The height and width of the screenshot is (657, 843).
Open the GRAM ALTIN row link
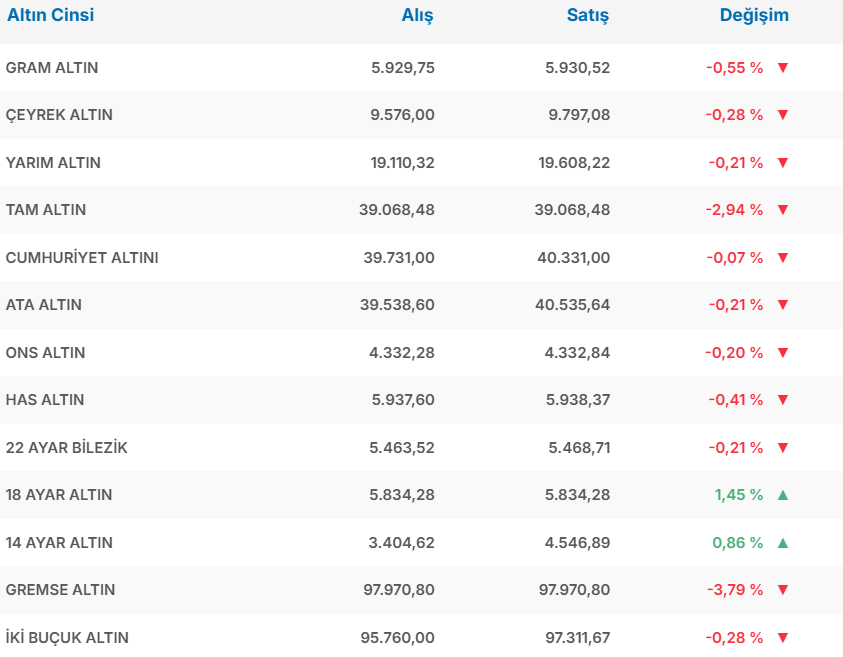[52, 68]
